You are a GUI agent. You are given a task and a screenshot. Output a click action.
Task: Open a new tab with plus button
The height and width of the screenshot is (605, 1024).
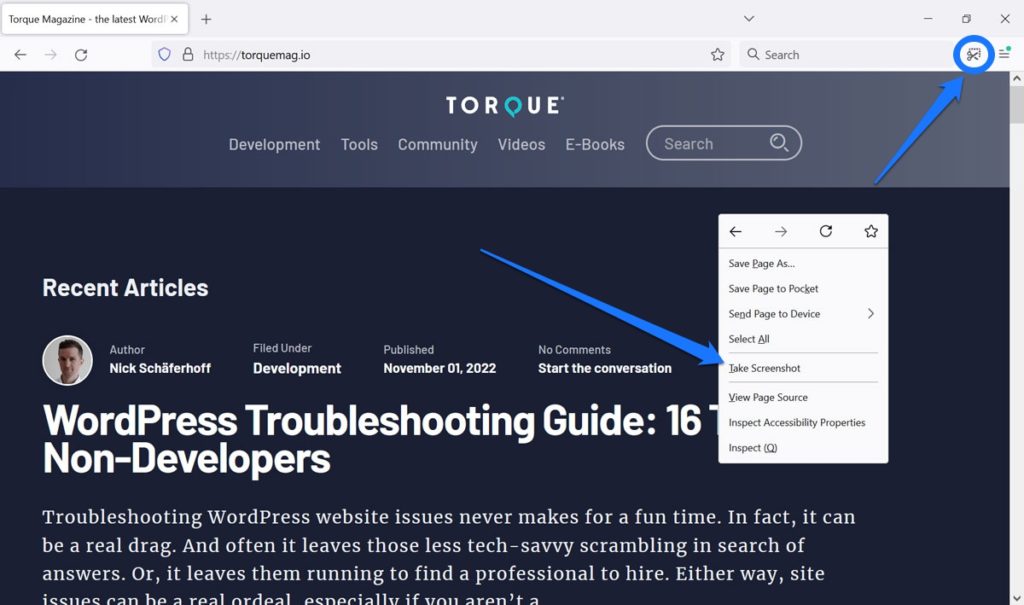[x=206, y=20]
